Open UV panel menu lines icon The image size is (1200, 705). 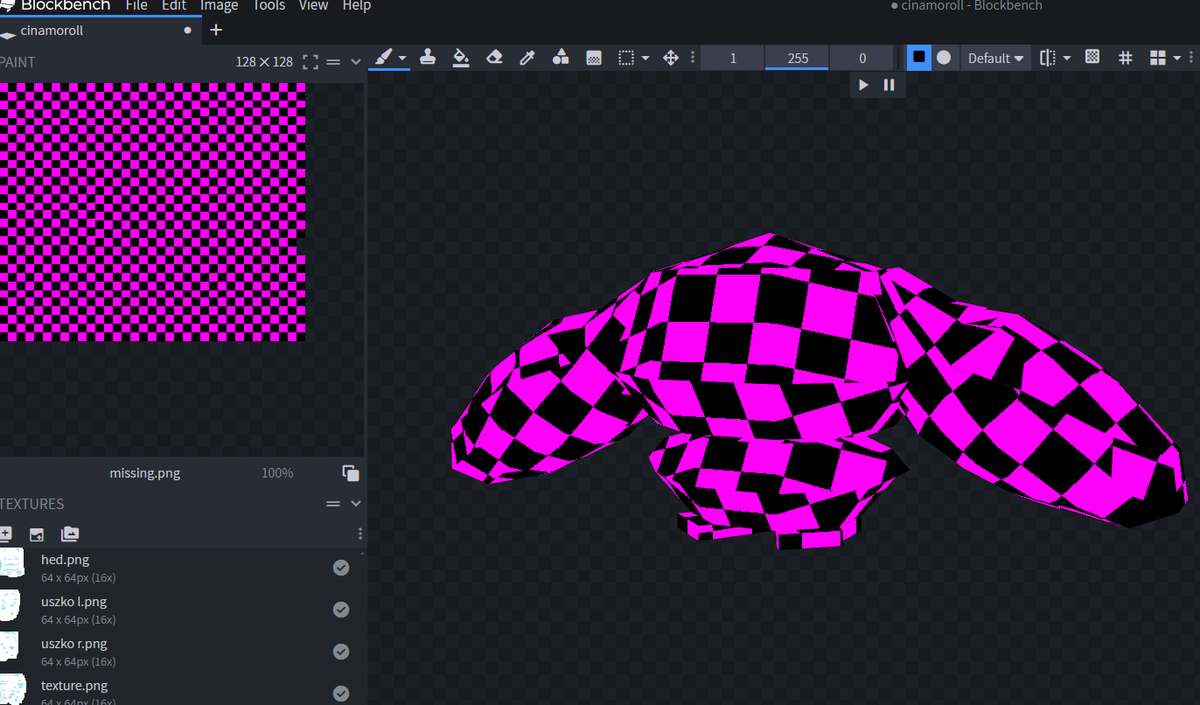coord(334,62)
